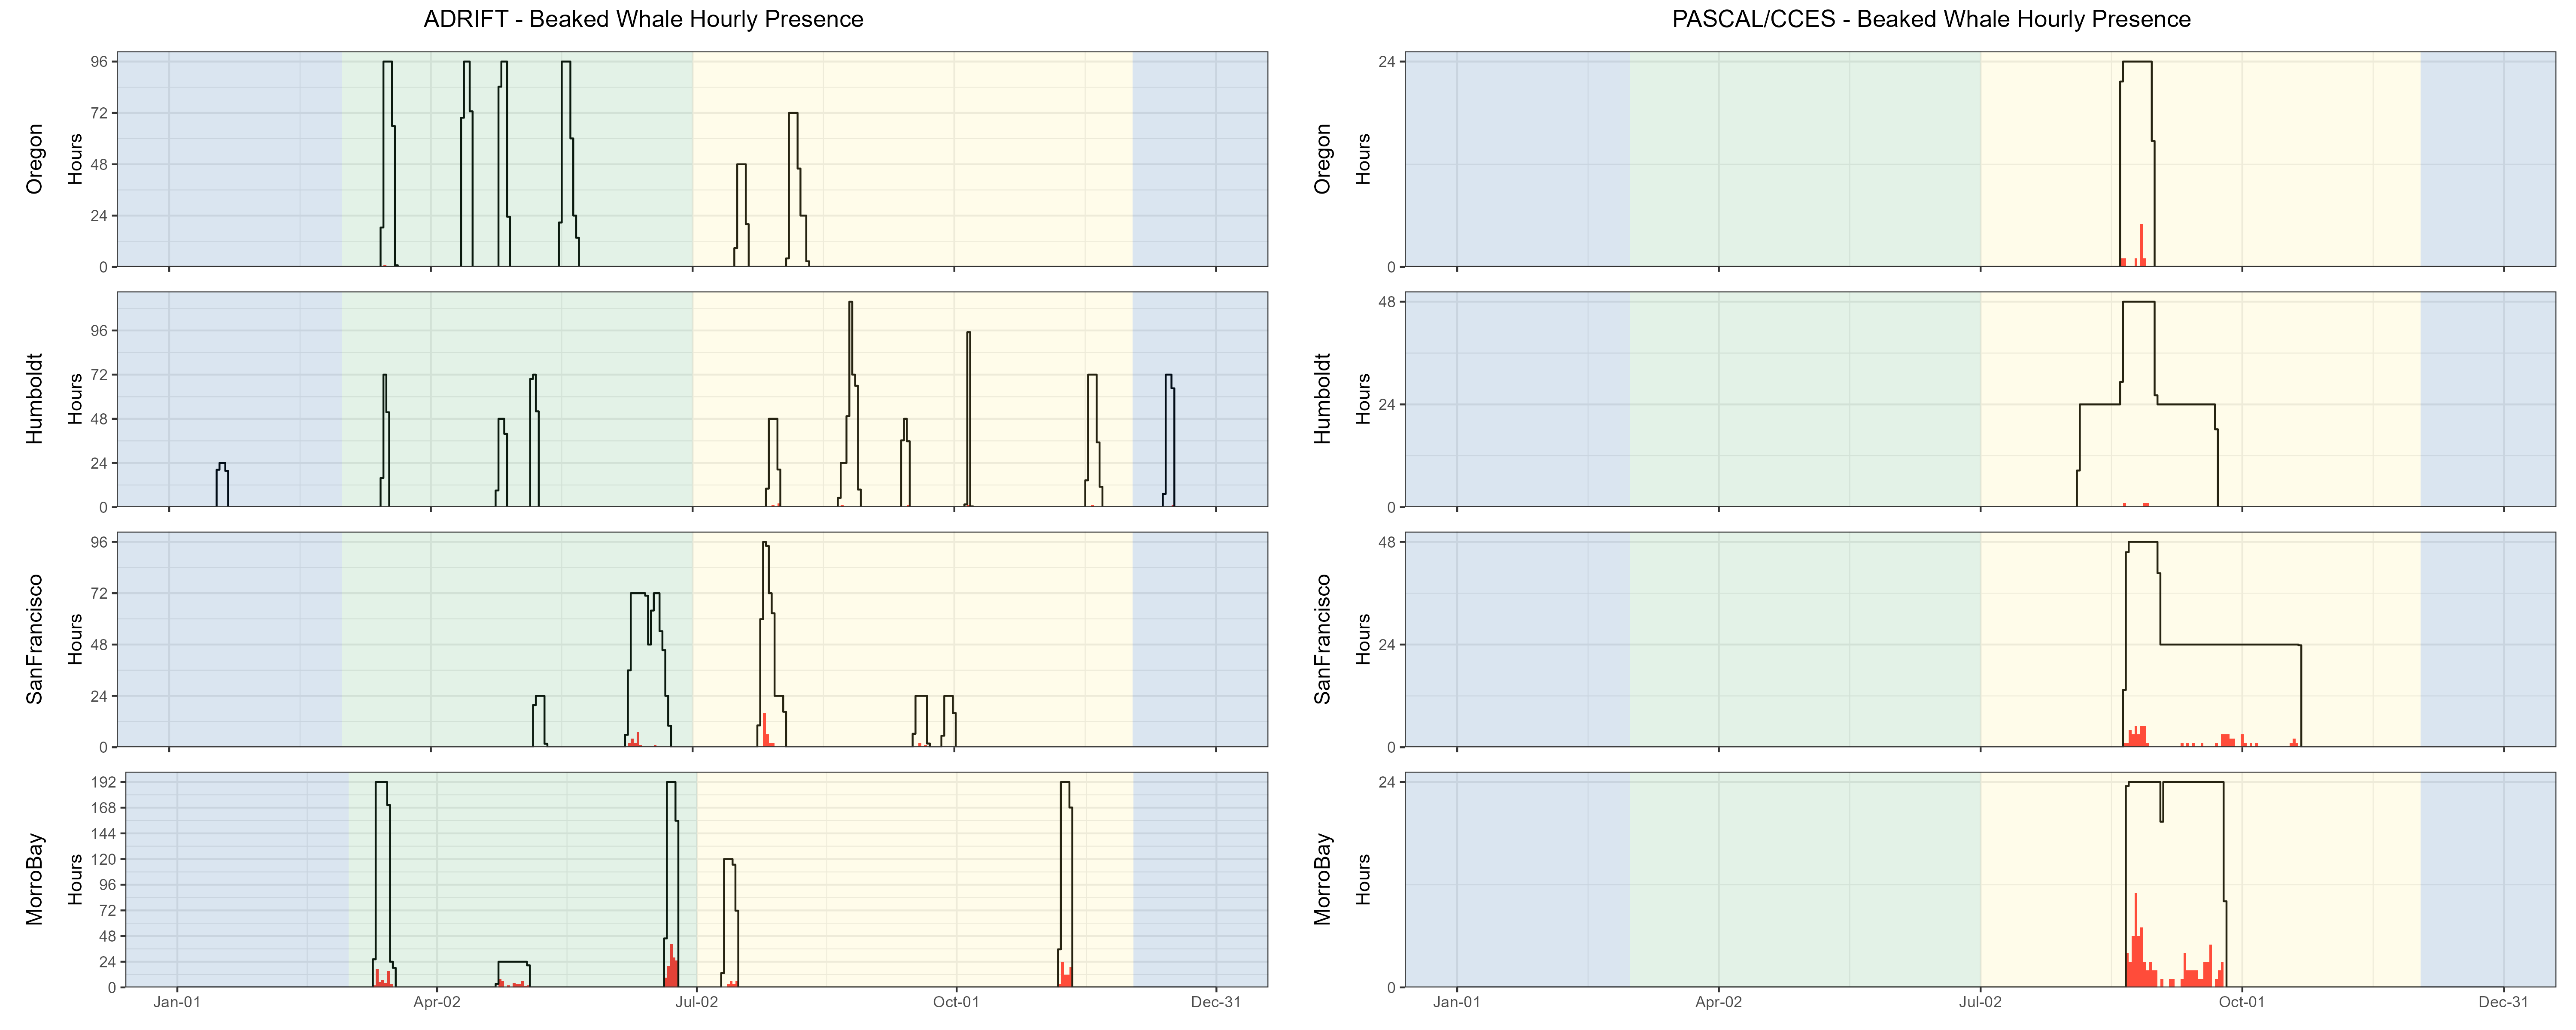Click the 24 y-tick on PASCAL/CCES MorroBay plot
Image resolution: width=2576 pixels, height=1030 pixels.
[x=1387, y=782]
